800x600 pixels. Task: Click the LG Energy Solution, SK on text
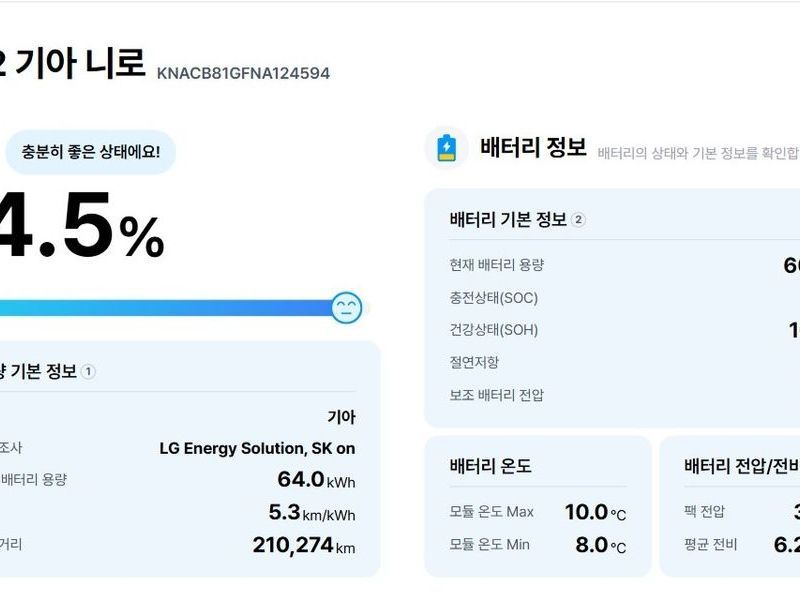[x=257, y=448]
